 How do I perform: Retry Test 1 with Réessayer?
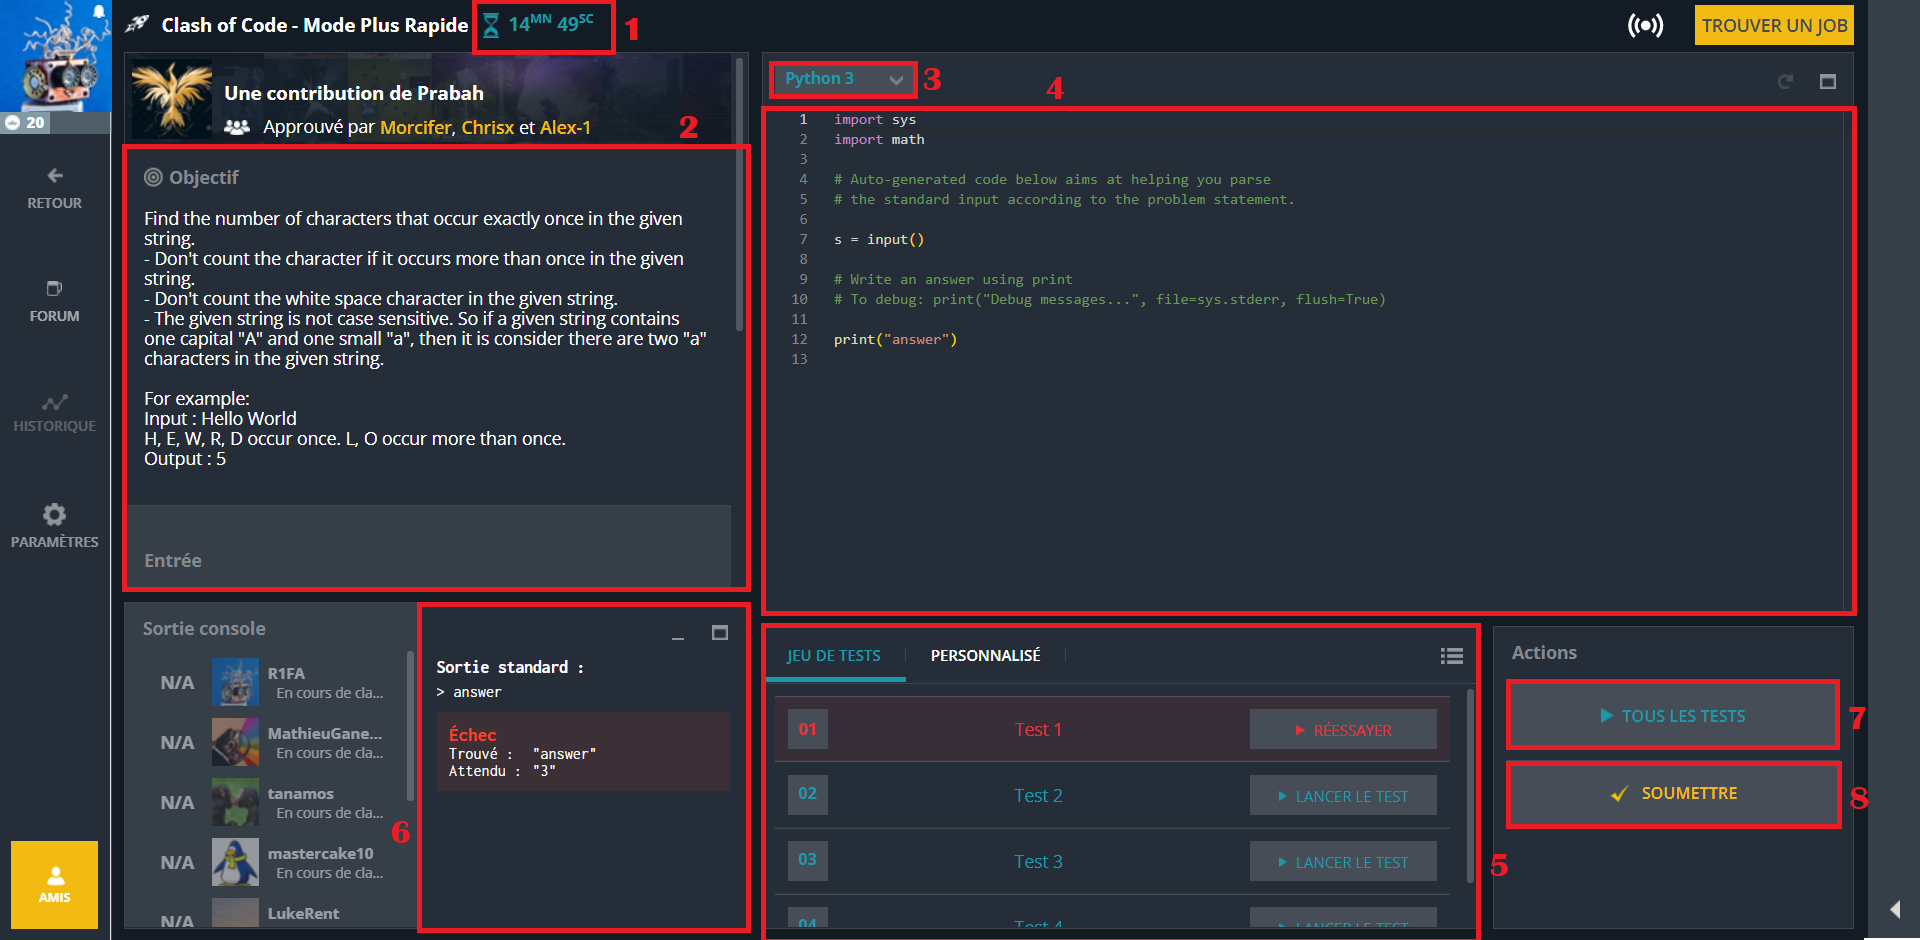pyautogui.click(x=1342, y=730)
